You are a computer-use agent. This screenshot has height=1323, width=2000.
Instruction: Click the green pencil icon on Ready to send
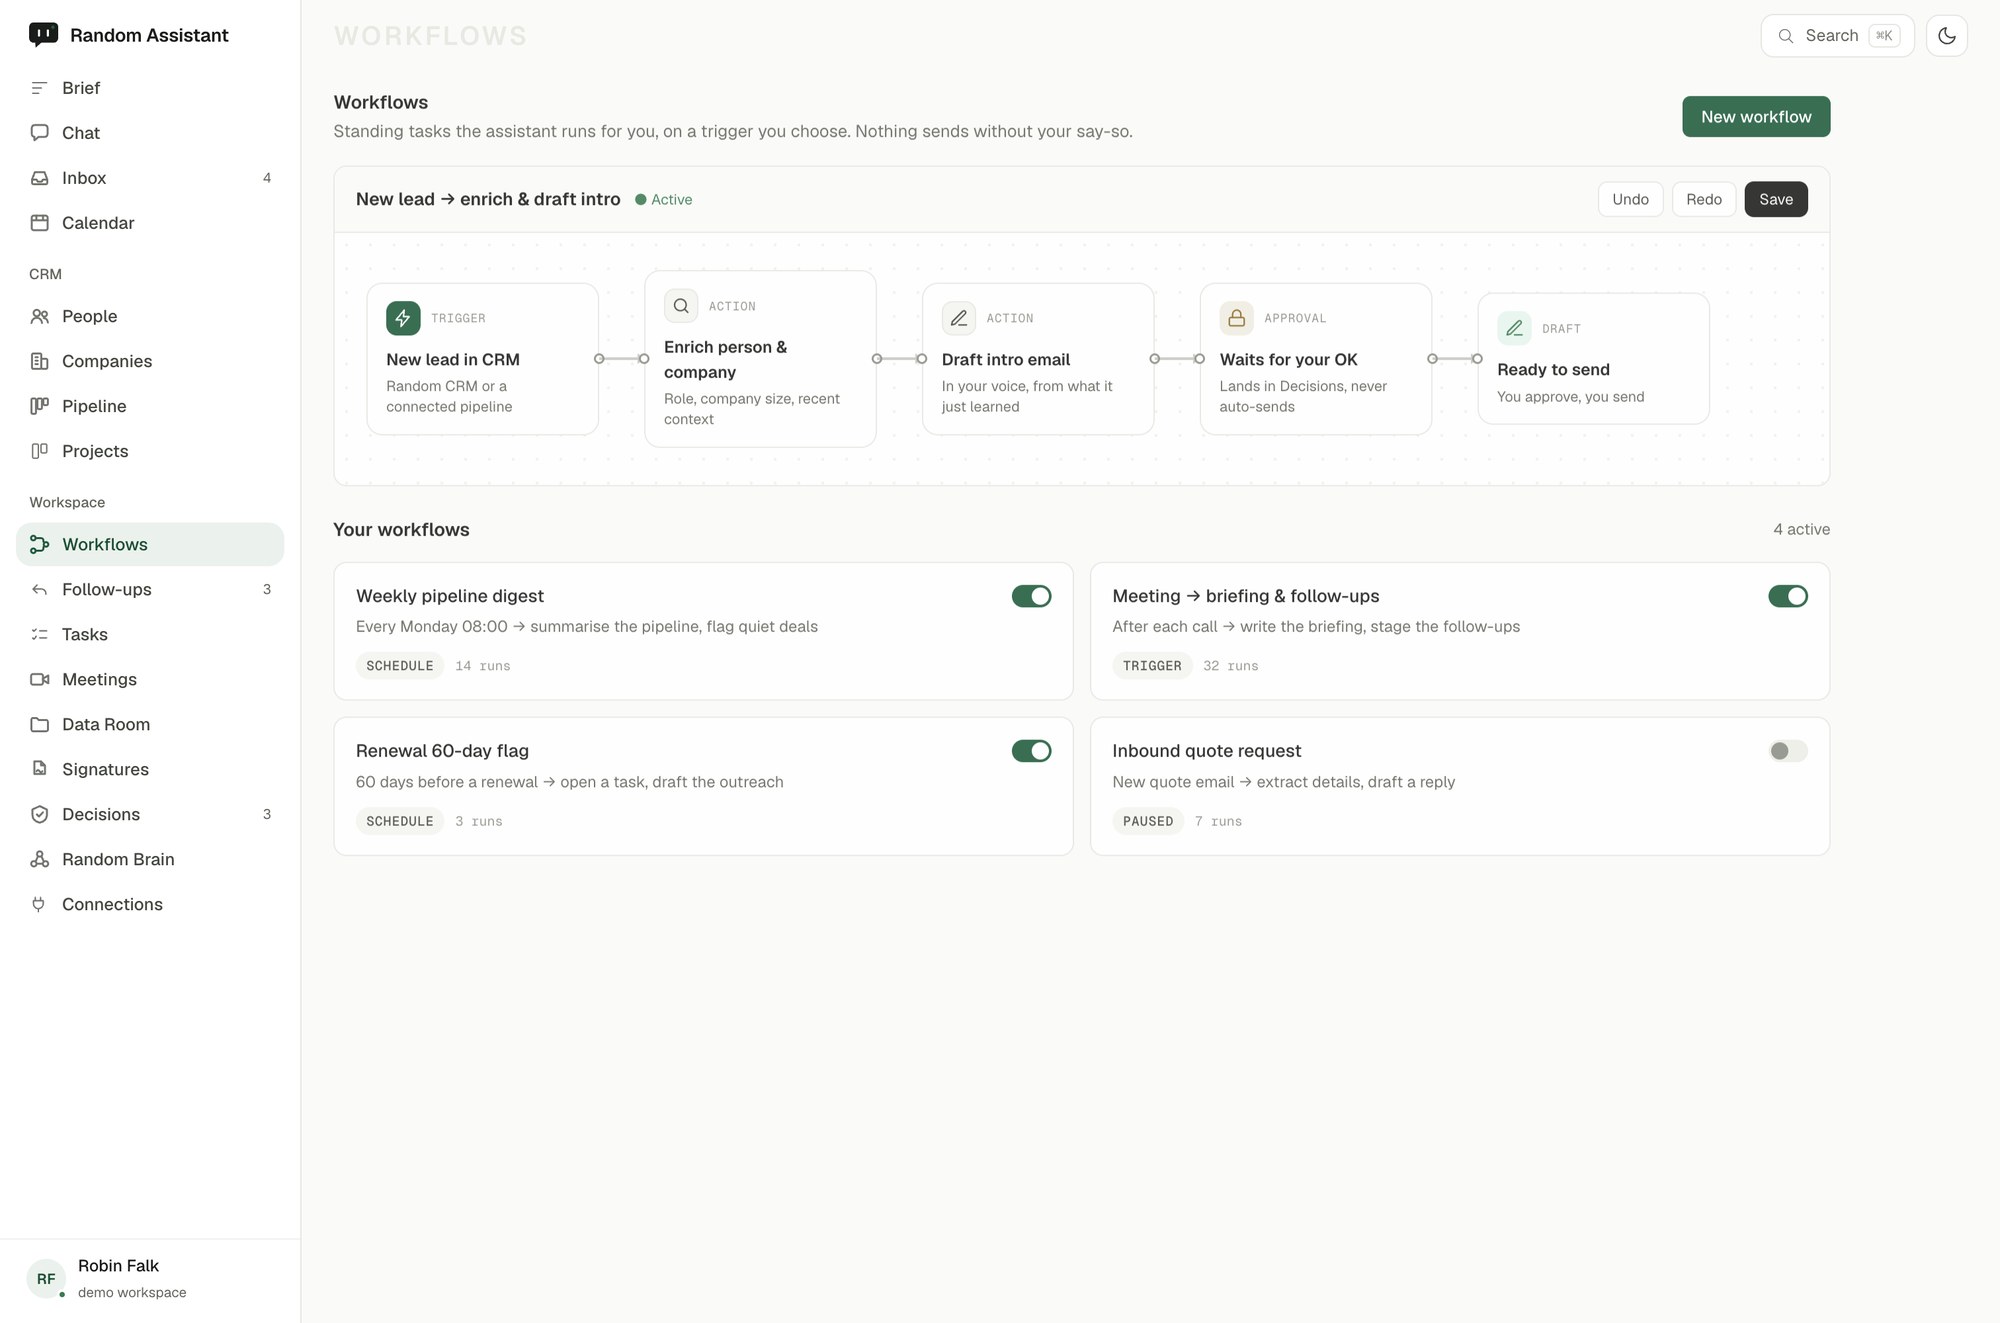[x=1514, y=328]
